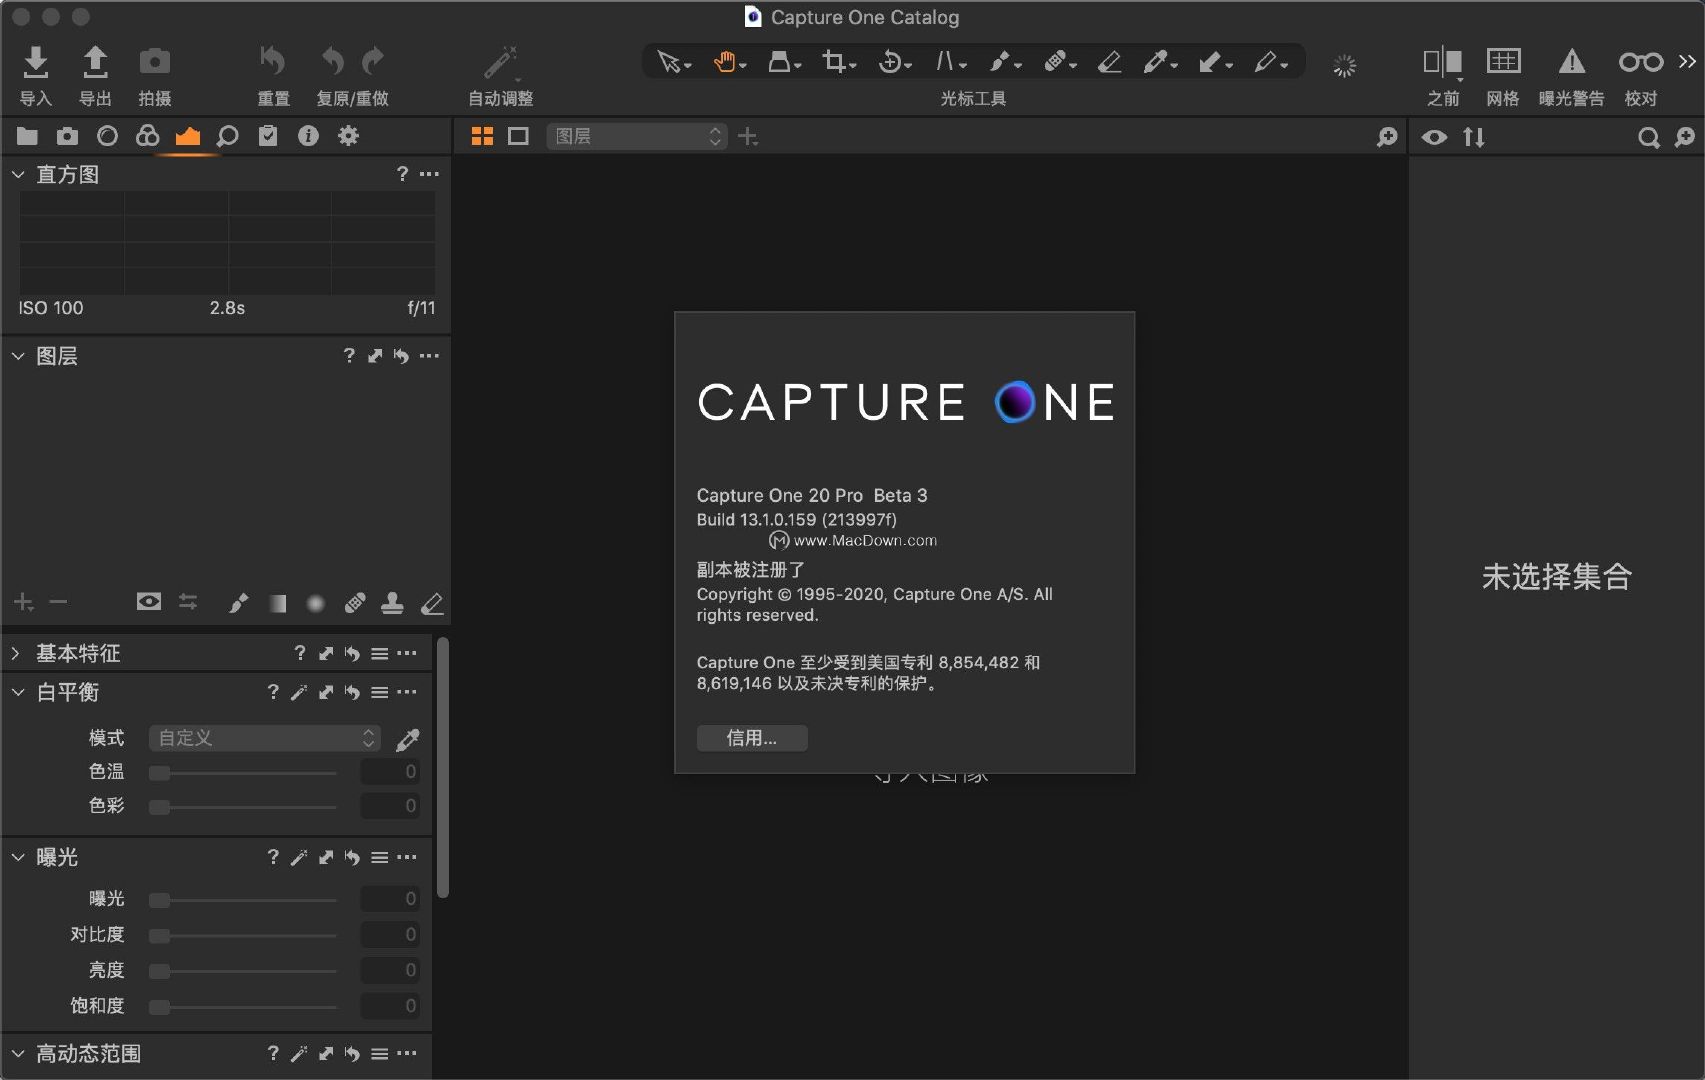Image resolution: width=1705 pixels, height=1080 pixels.
Task: Select the Apply adjustments arrow tool
Action: point(1214,63)
